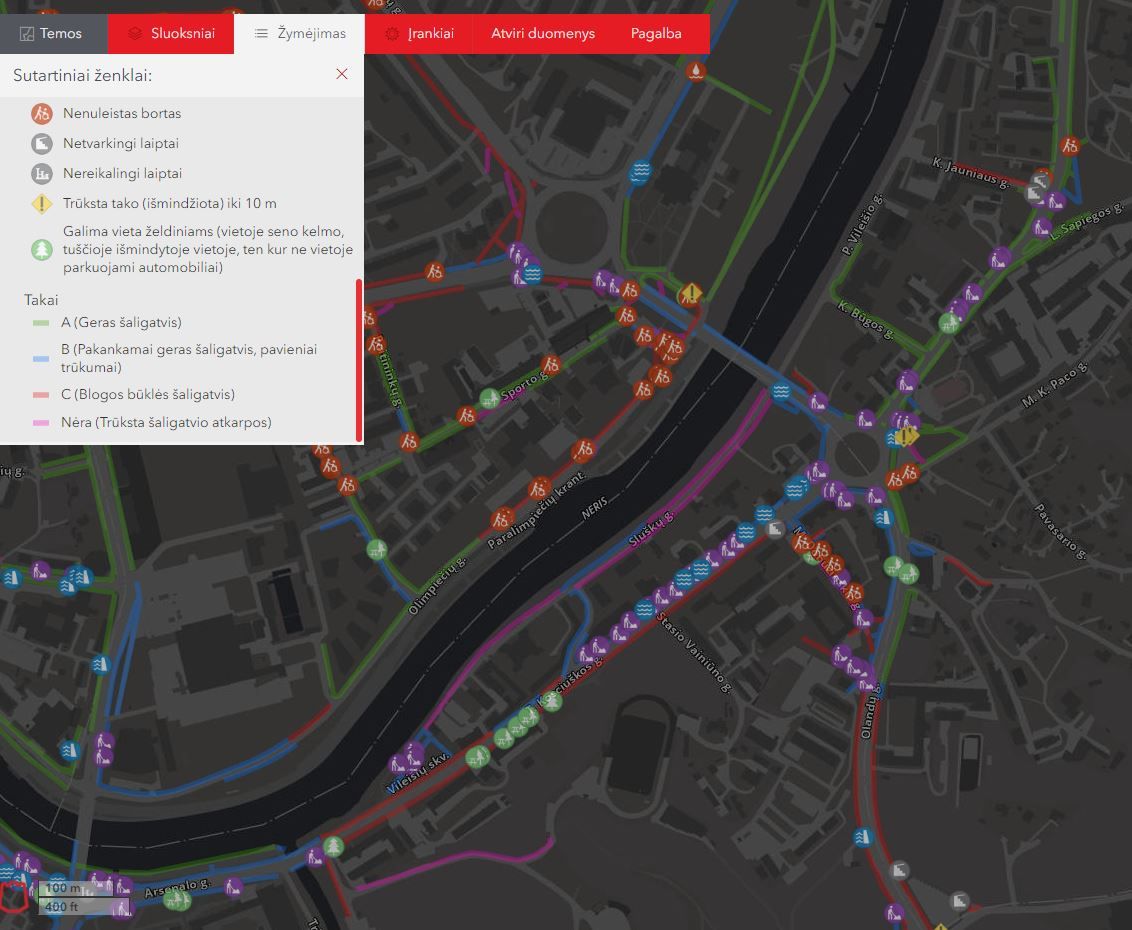
Task: Click the green tree marker near Arsenalo bridge
Action: 333,848
